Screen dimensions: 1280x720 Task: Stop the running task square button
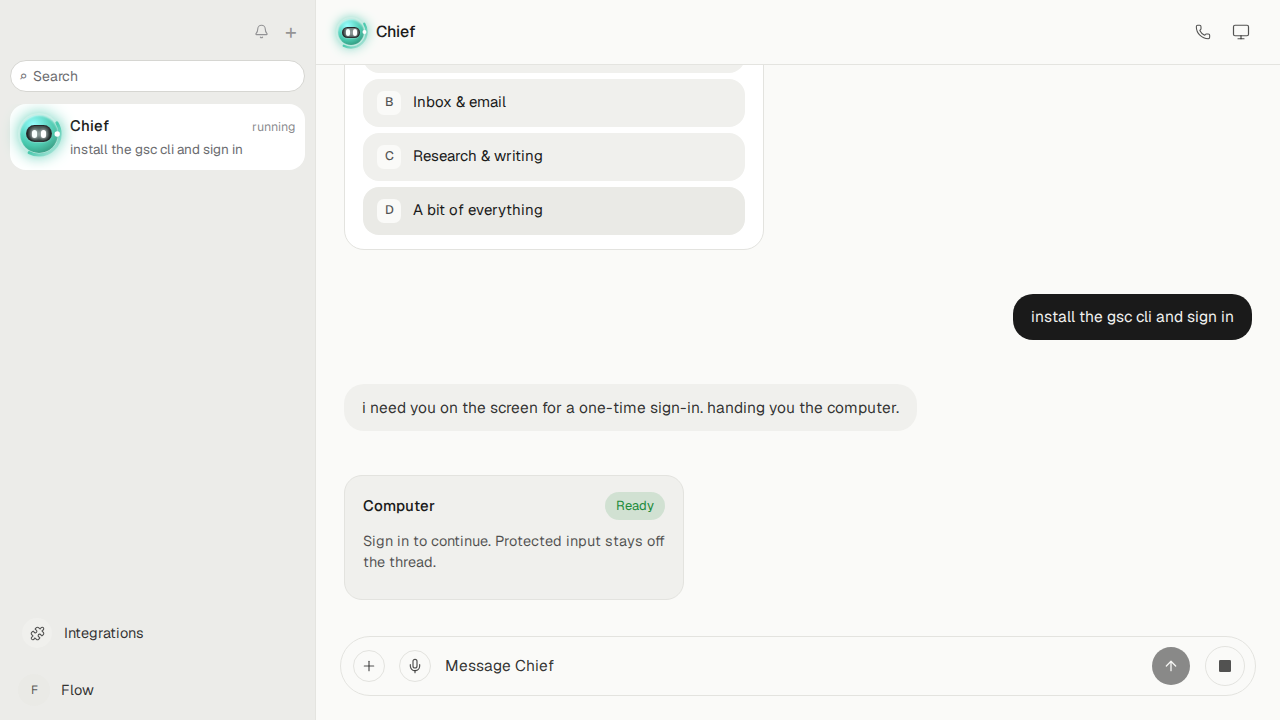coord(1225,666)
